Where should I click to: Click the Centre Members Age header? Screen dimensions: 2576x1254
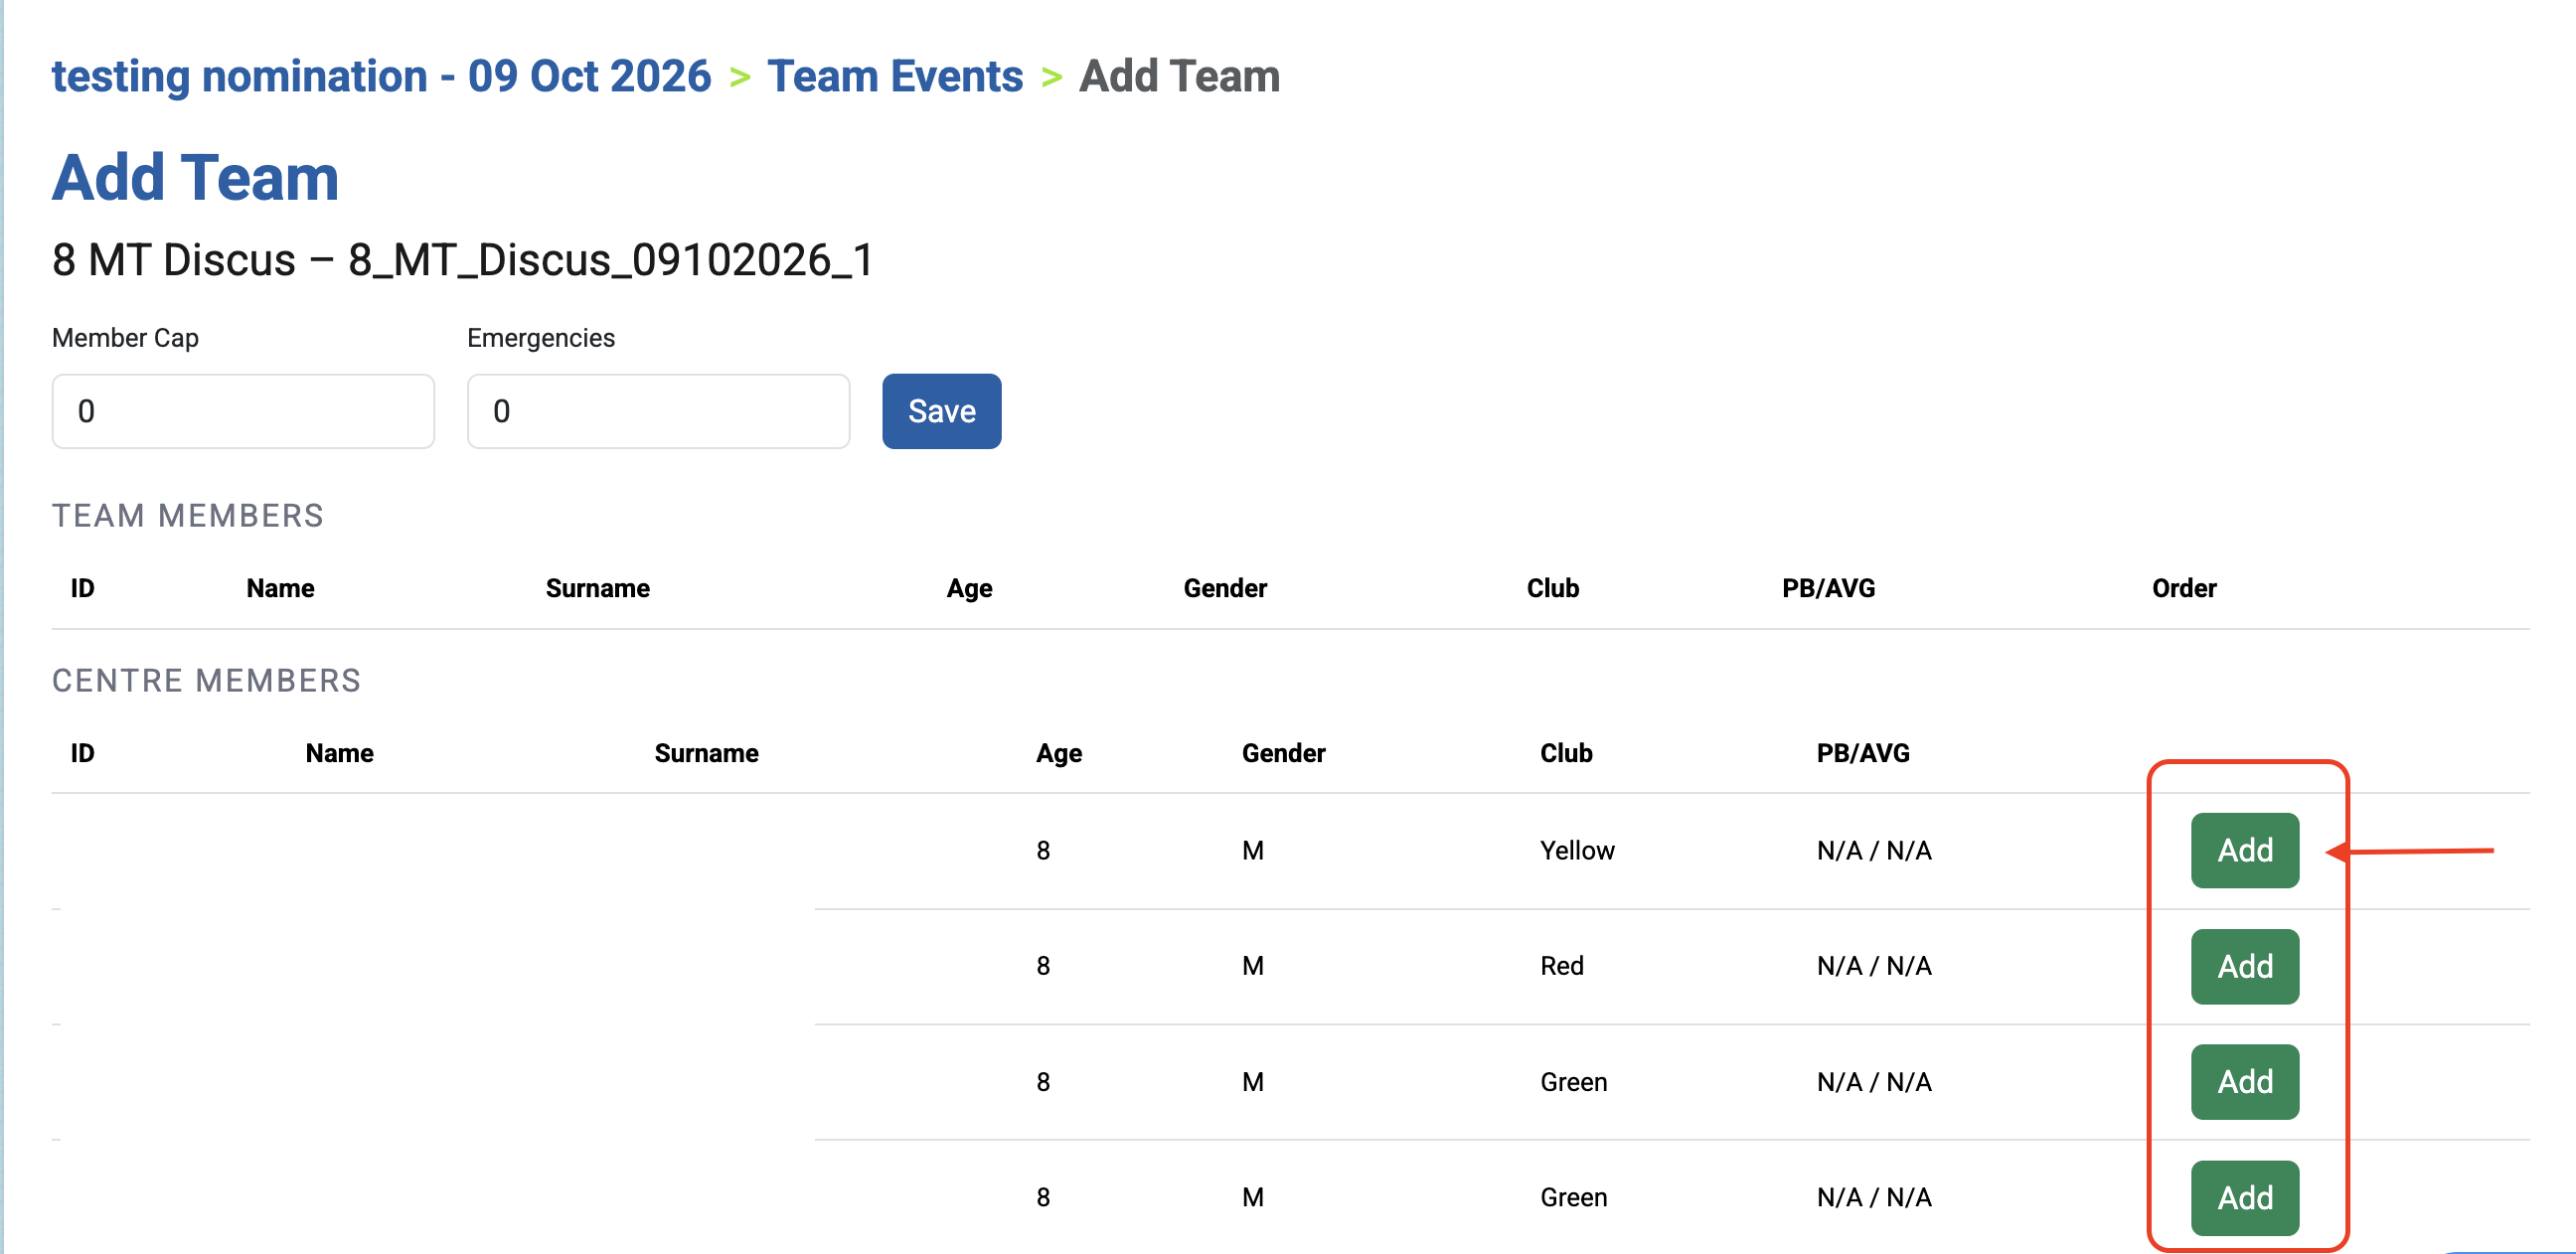(x=1059, y=753)
